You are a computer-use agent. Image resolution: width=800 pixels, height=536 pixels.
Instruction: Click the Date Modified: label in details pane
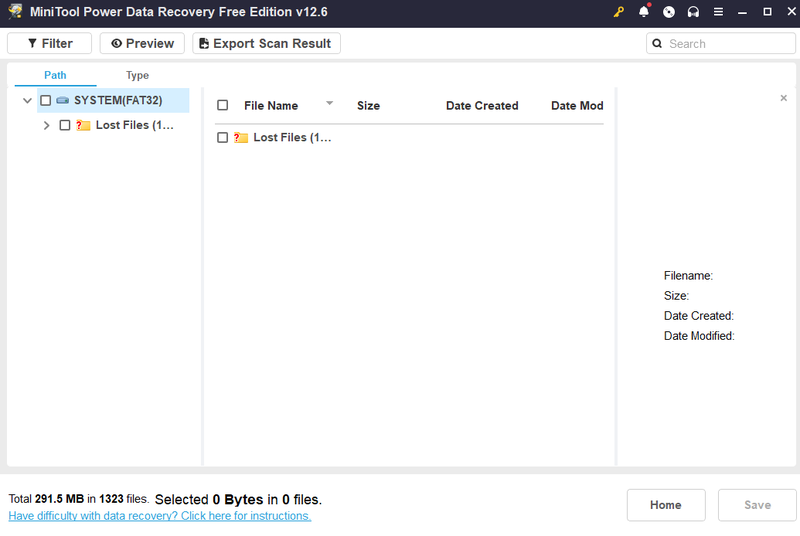tap(699, 336)
